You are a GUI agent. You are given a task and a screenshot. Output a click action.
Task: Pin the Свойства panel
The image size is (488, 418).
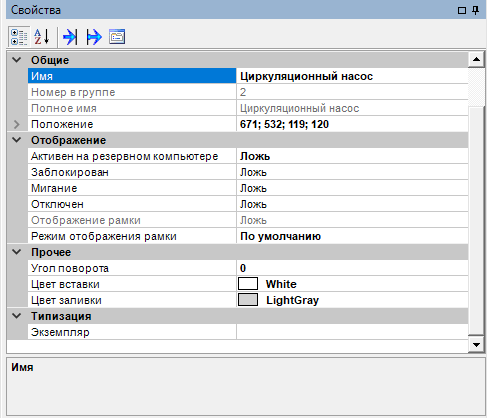[476, 10]
